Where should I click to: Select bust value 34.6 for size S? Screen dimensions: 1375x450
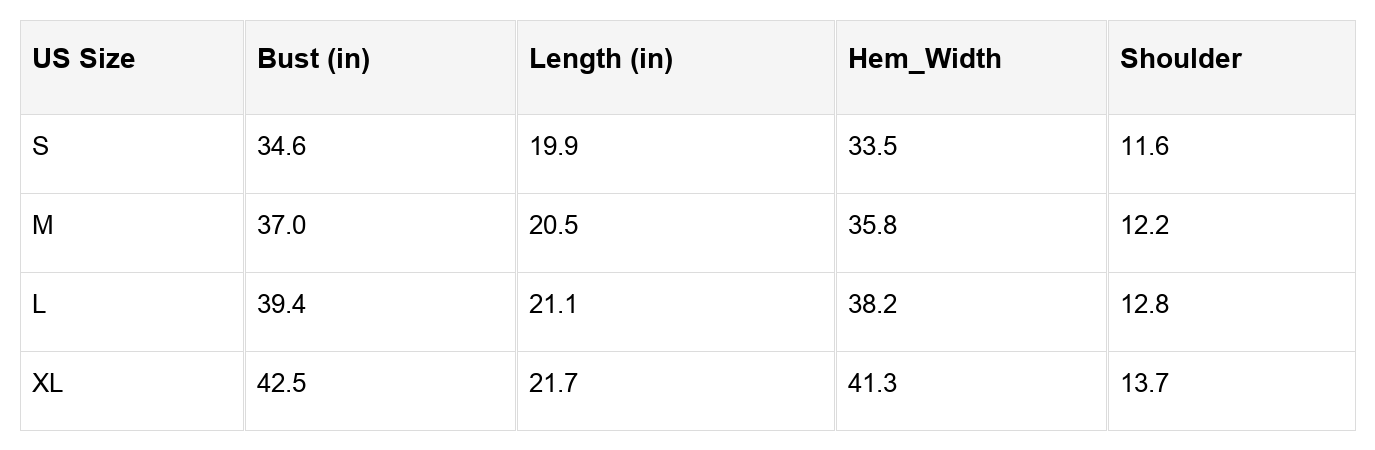[281, 147]
